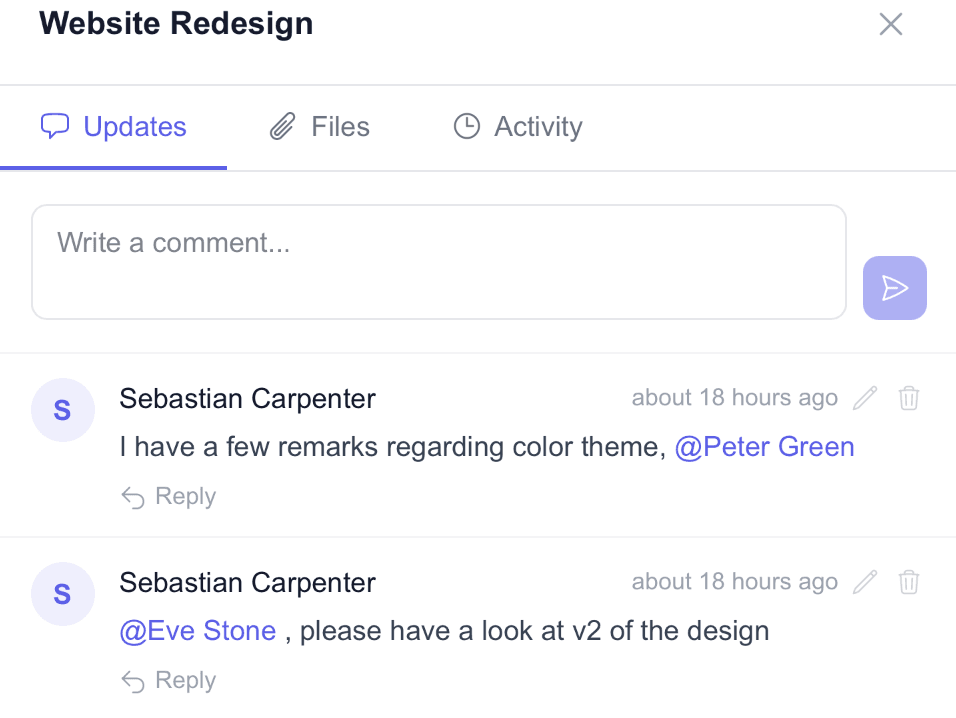Click the send comment arrow button
956x718 pixels.
tap(894, 288)
